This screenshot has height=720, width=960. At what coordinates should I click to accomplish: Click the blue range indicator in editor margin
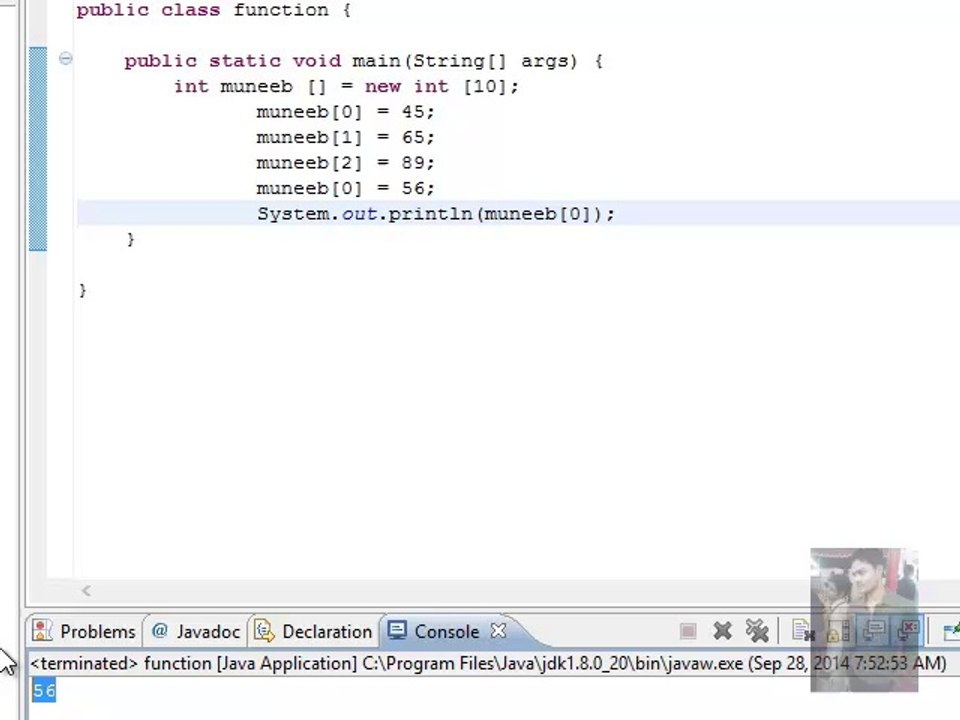(x=38, y=149)
